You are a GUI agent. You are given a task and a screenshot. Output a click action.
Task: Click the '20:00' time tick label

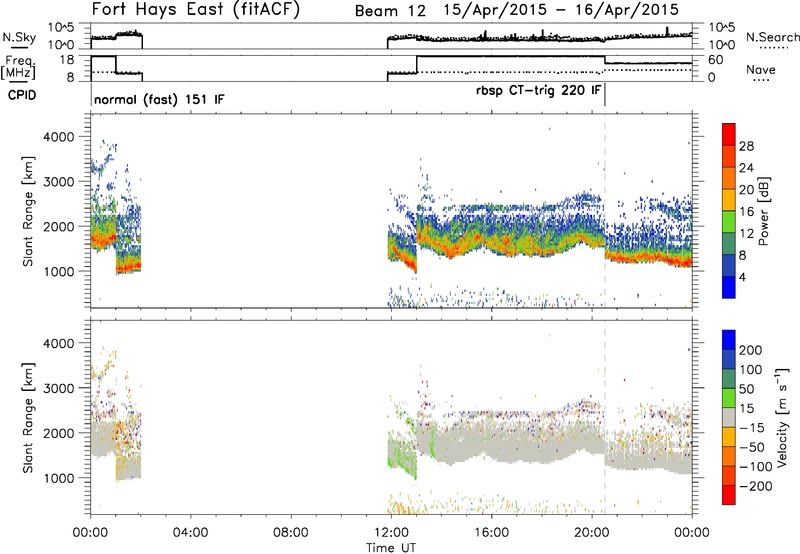(592, 533)
